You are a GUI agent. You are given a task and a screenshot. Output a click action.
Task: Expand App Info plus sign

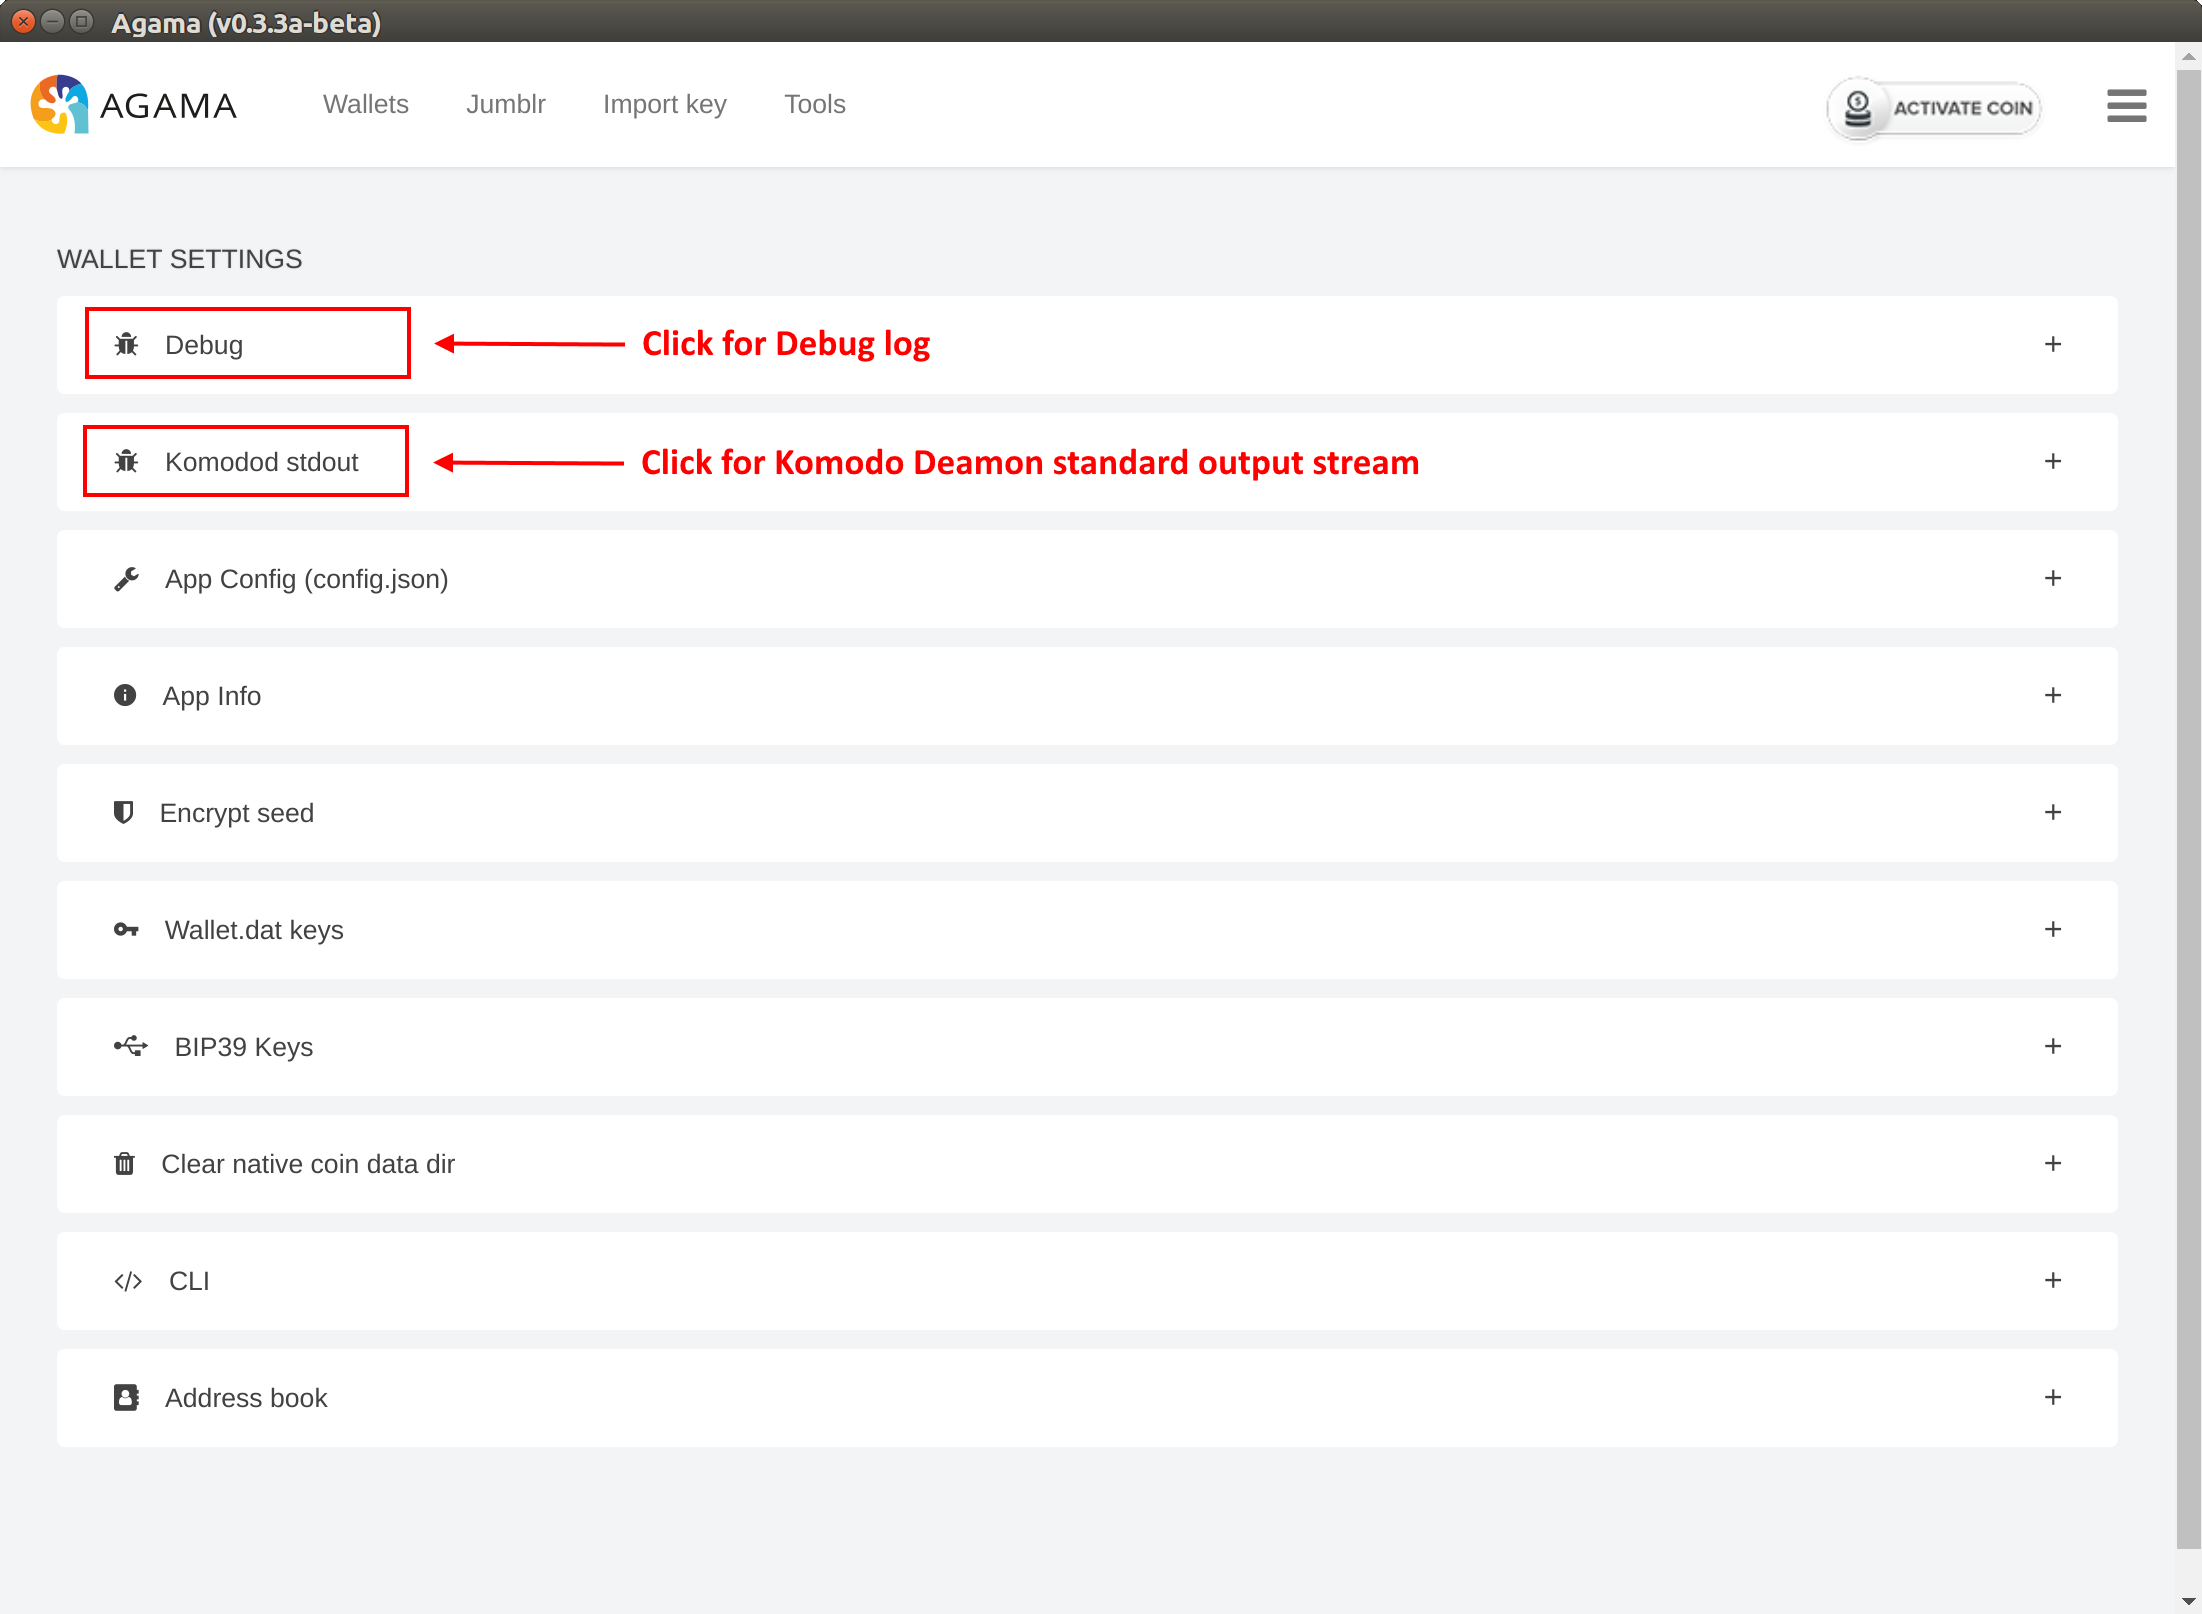(x=2053, y=695)
